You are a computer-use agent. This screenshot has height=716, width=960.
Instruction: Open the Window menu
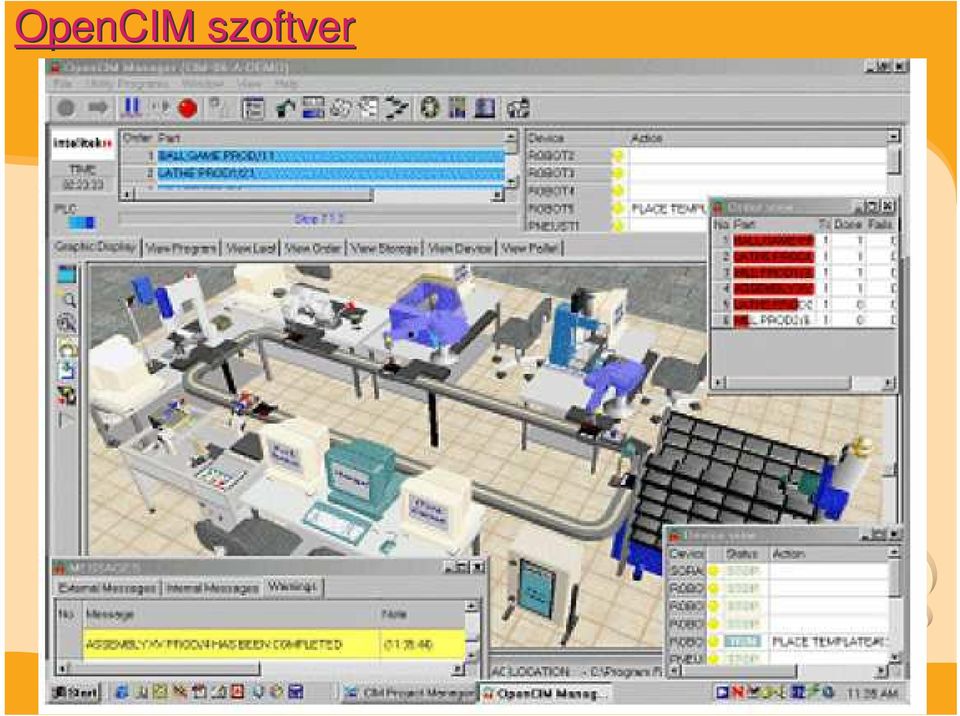tap(203, 83)
